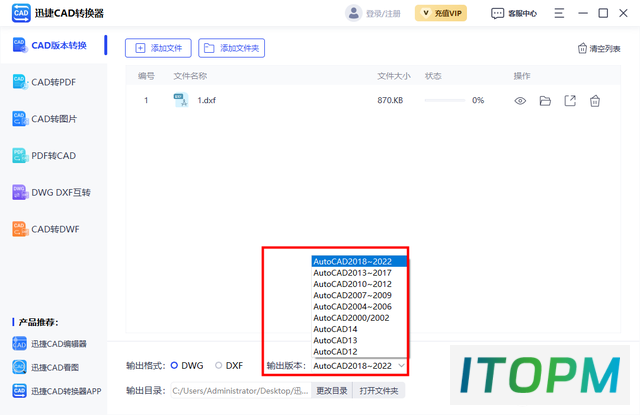Clear the file list with 清空列表

pos(599,49)
